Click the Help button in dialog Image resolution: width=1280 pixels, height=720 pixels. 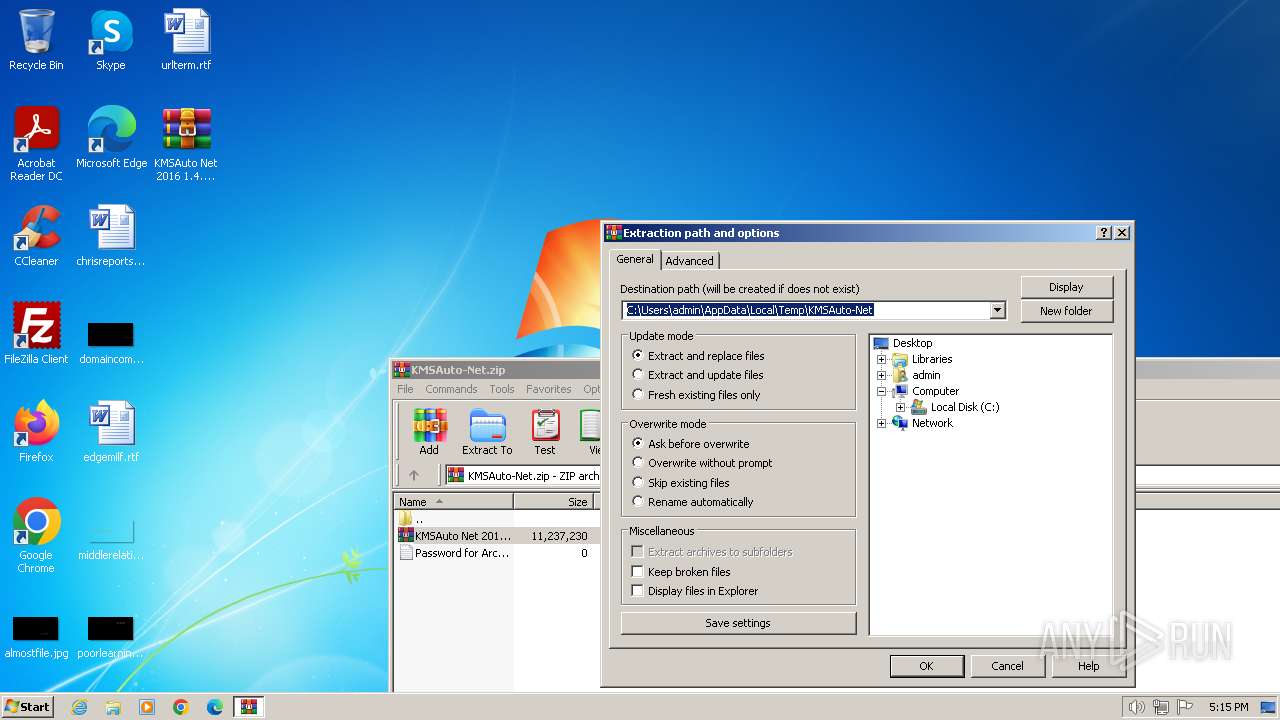1088,666
